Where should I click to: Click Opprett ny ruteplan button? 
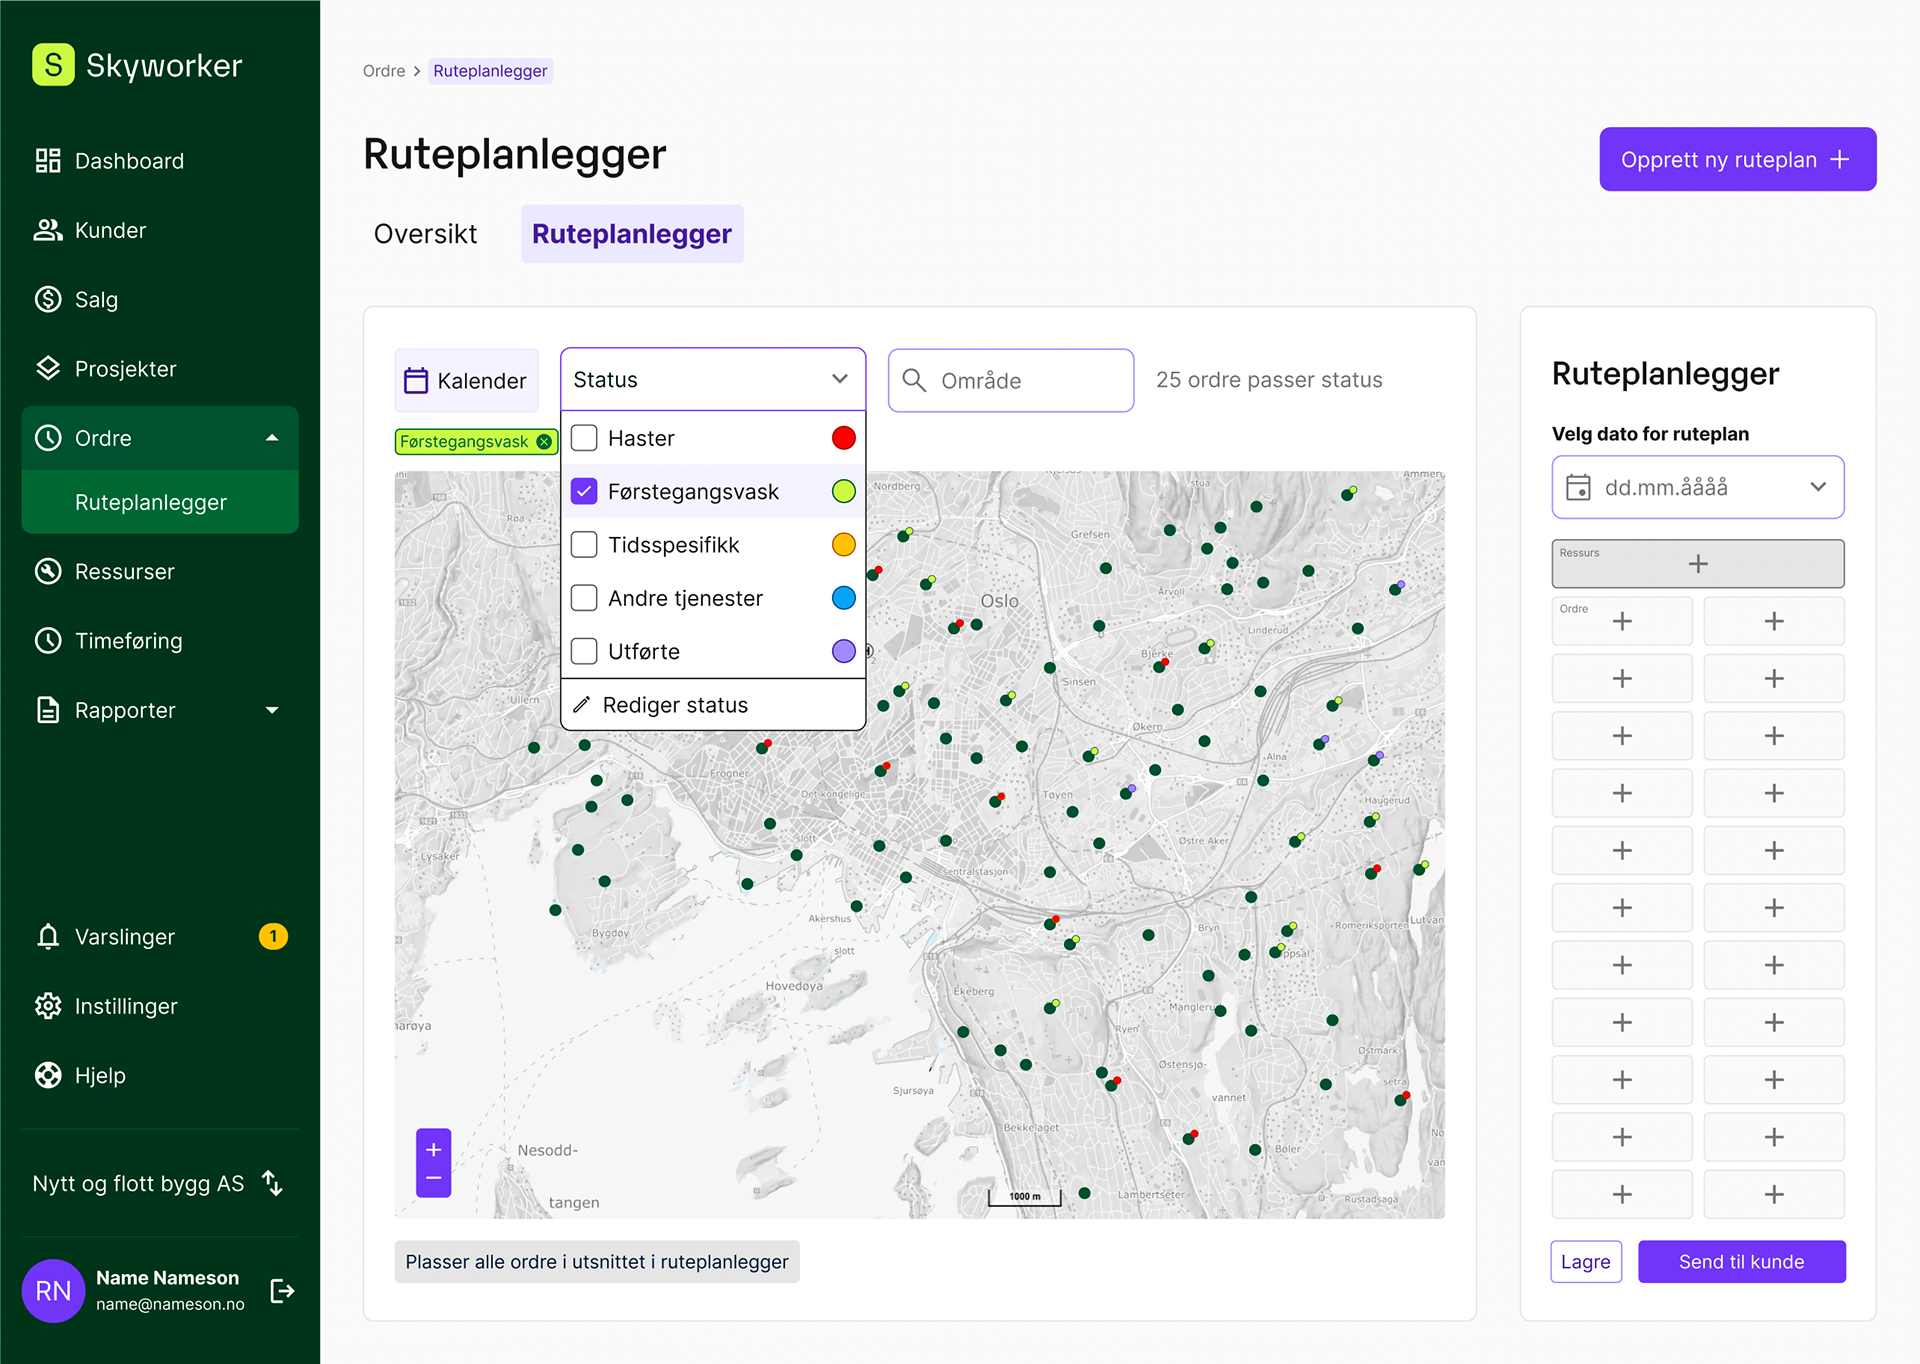pyautogui.click(x=1736, y=160)
